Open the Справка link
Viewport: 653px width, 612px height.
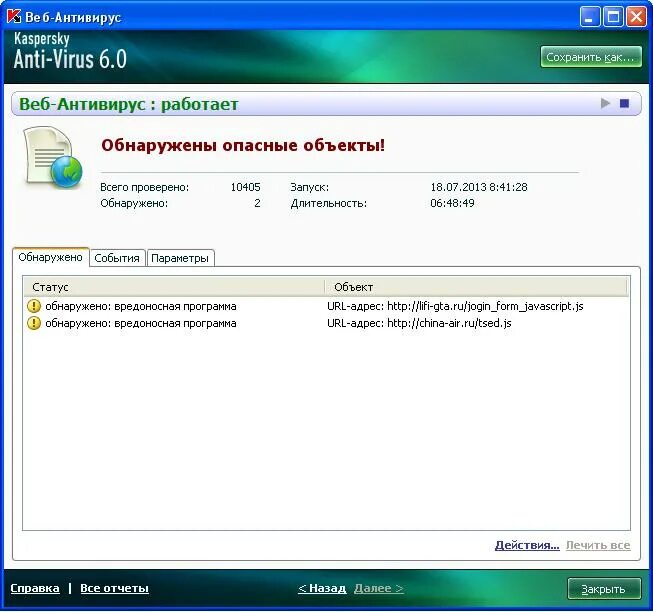tap(35, 588)
